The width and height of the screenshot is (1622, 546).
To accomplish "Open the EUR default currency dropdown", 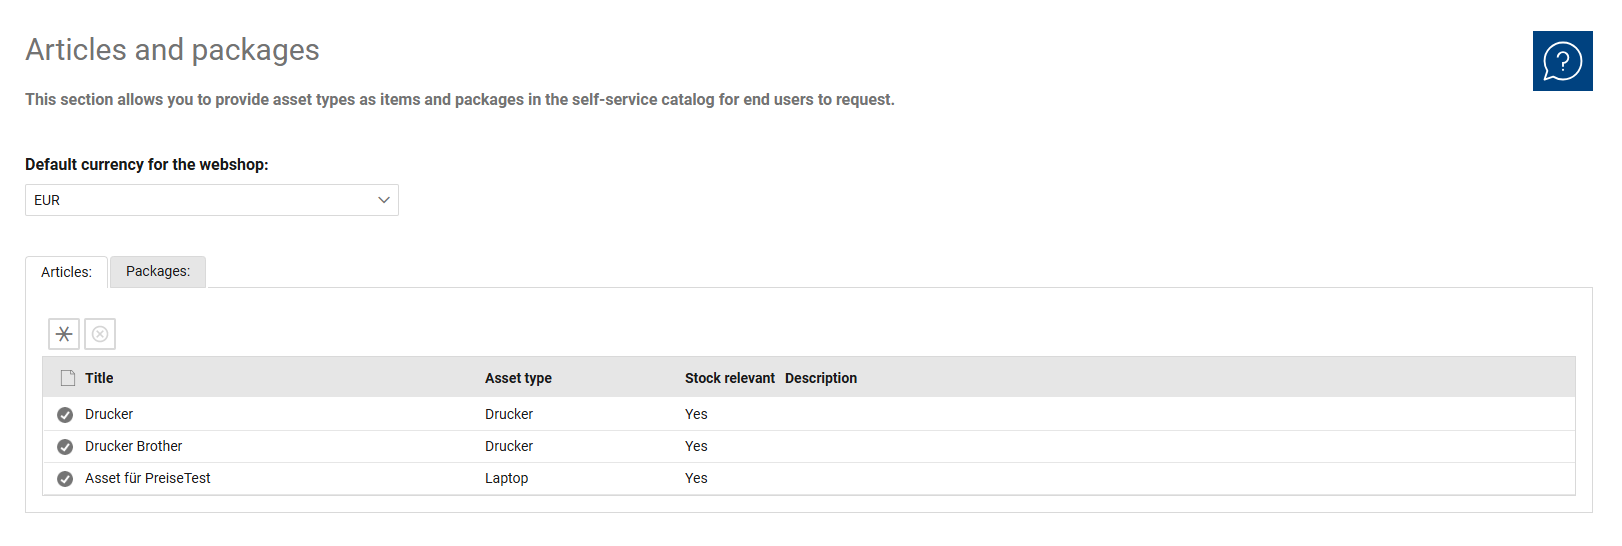I will [x=212, y=200].
